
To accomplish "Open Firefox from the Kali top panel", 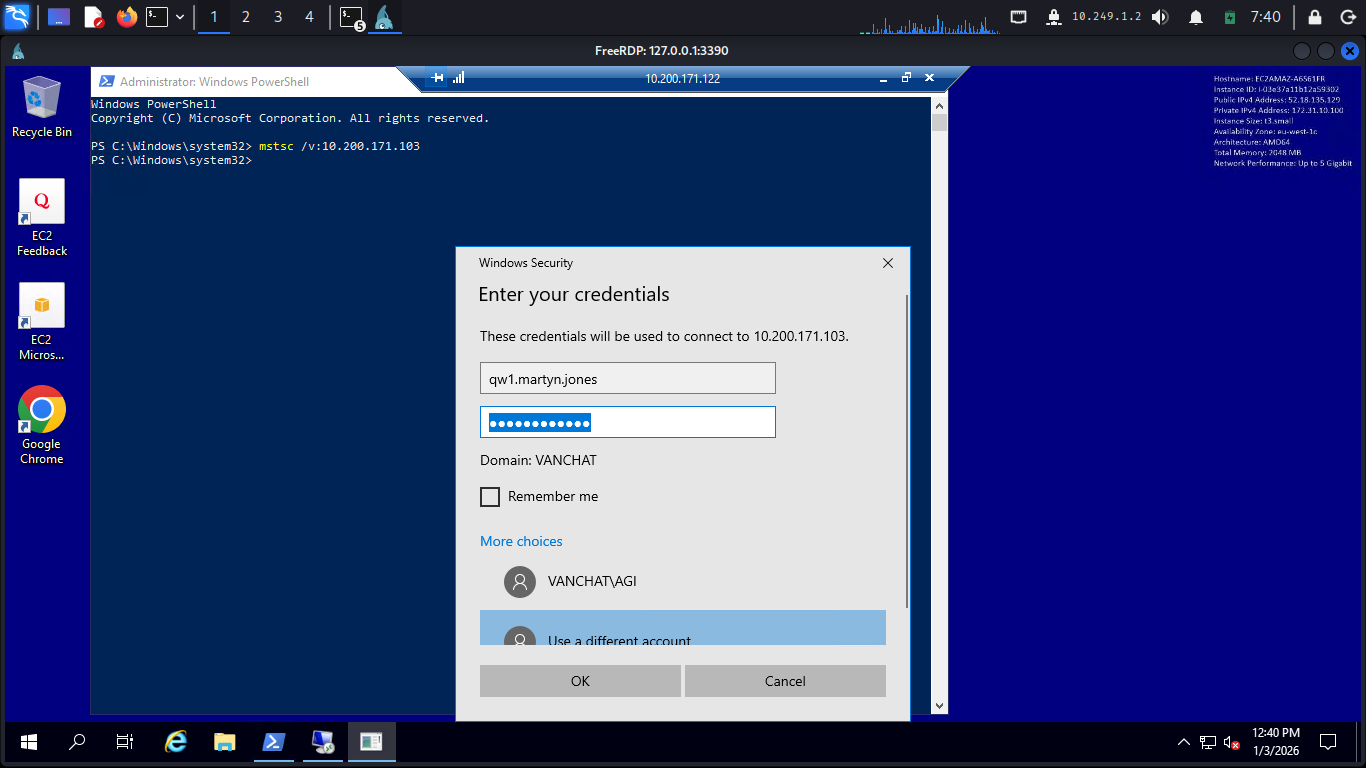I will tap(126, 17).
